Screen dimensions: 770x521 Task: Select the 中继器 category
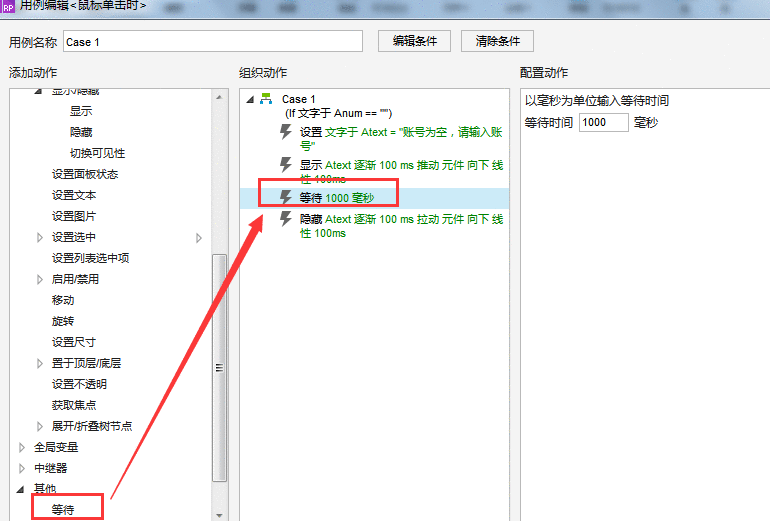[51, 468]
